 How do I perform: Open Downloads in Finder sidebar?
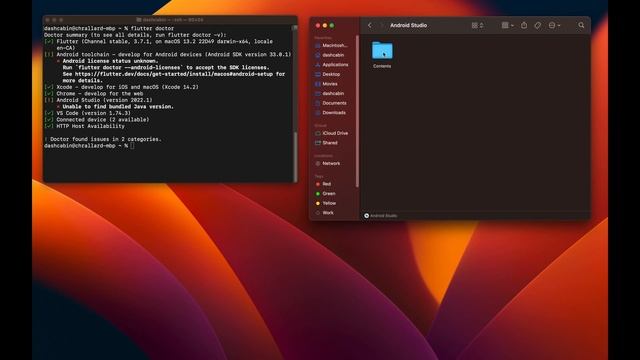331,113
